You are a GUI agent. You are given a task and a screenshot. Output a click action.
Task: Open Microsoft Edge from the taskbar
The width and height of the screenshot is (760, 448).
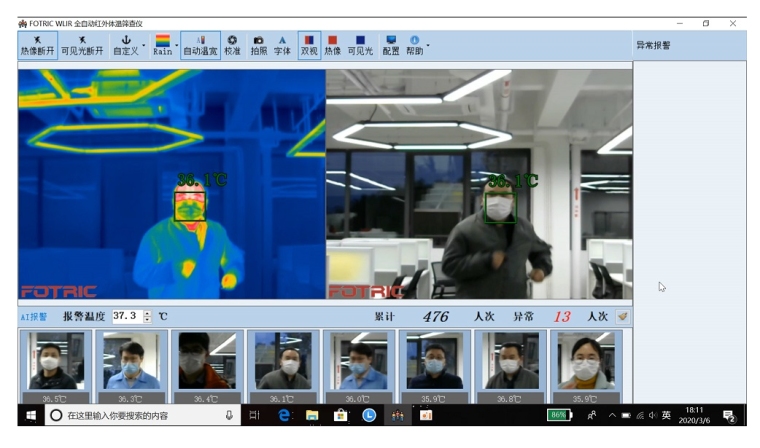click(285, 415)
